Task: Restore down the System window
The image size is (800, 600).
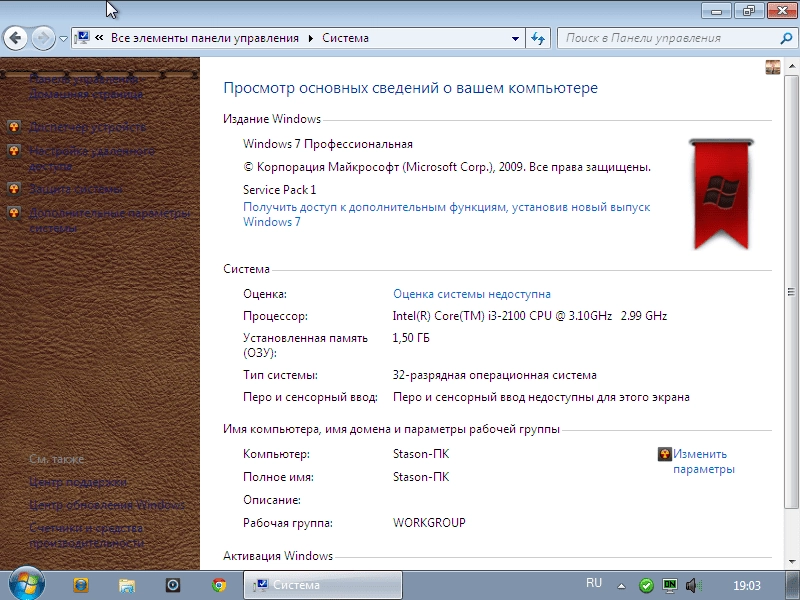Action: point(748,10)
